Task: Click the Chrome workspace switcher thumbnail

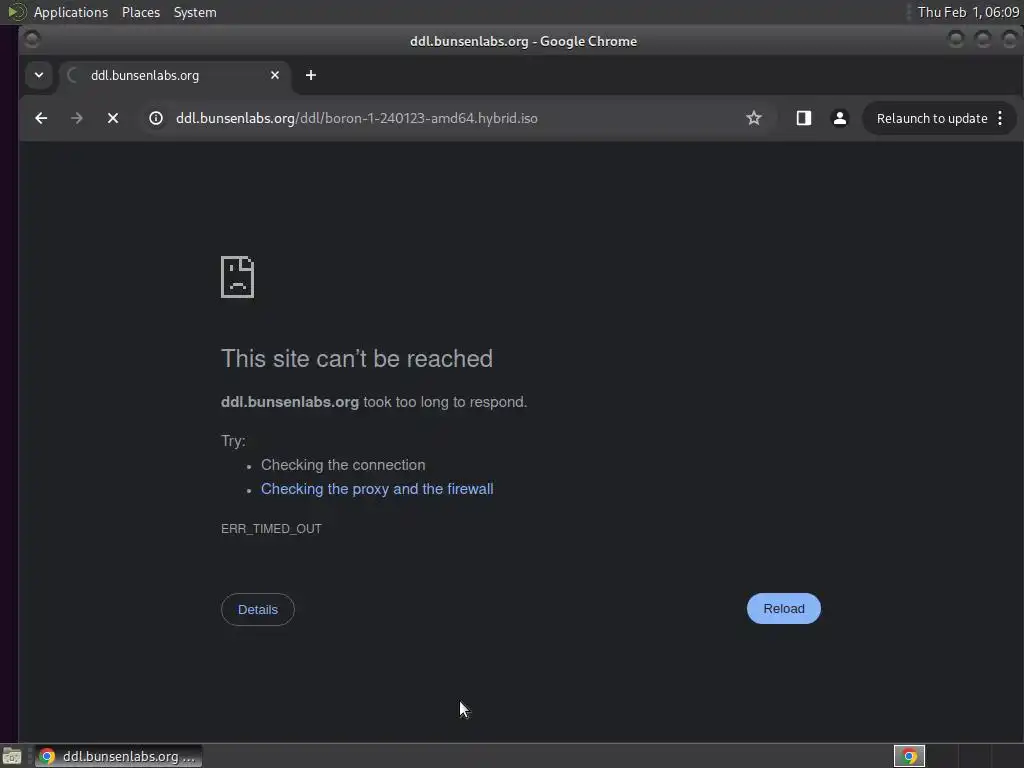Action: click(x=909, y=756)
